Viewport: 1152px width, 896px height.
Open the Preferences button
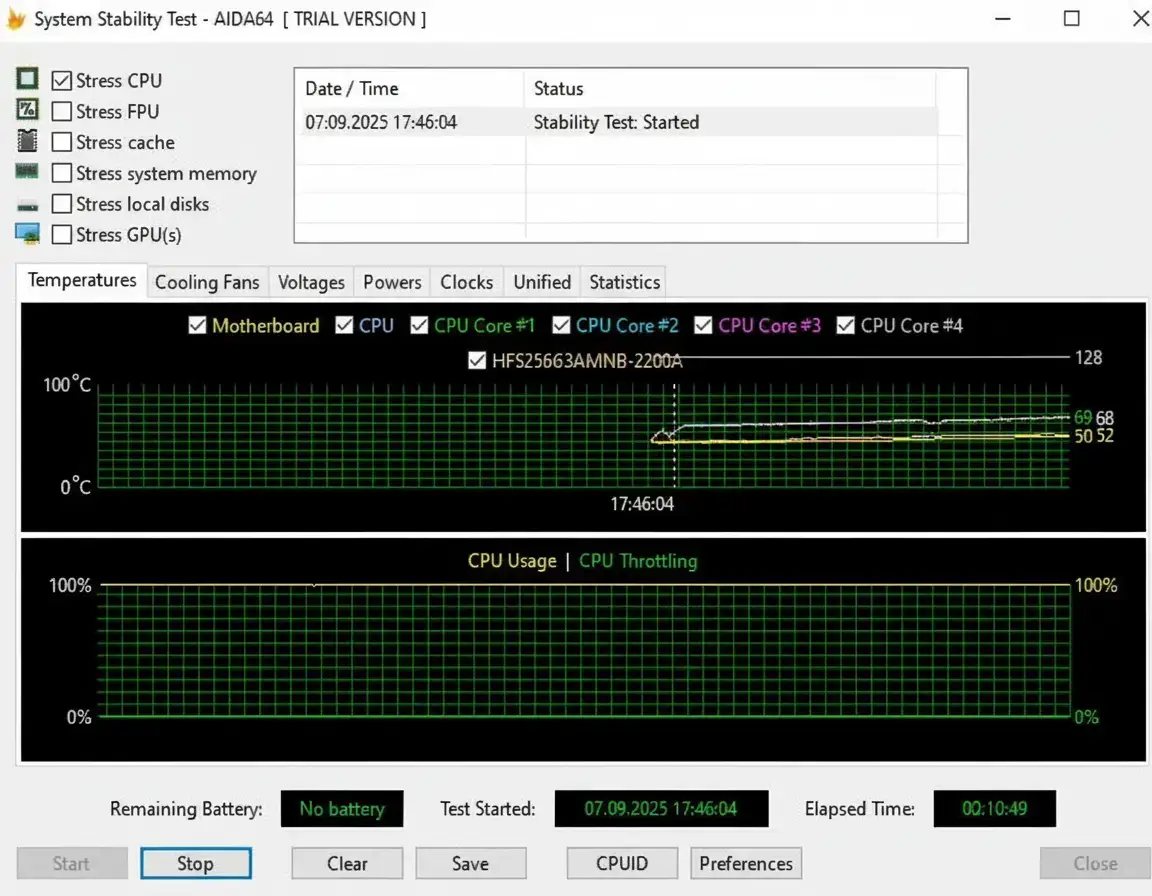(x=746, y=863)
